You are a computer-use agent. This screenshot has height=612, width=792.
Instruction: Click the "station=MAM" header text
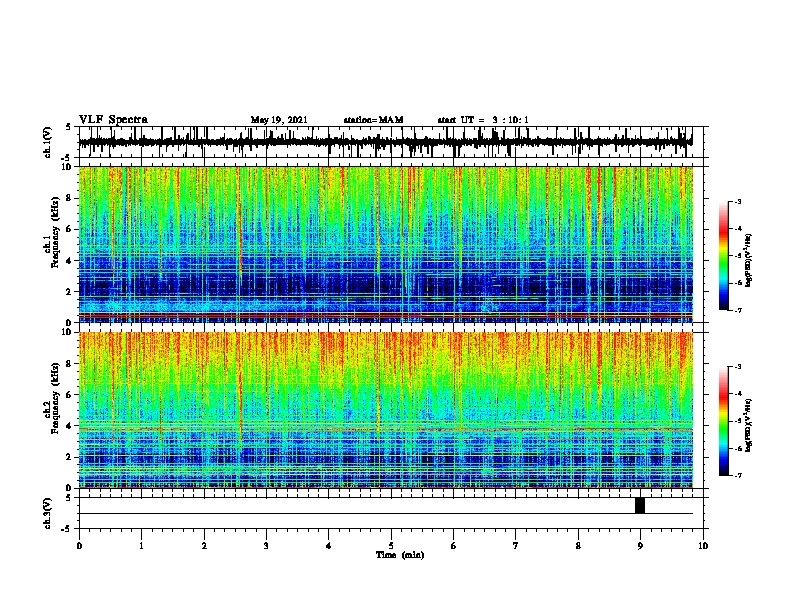point(373,120)
